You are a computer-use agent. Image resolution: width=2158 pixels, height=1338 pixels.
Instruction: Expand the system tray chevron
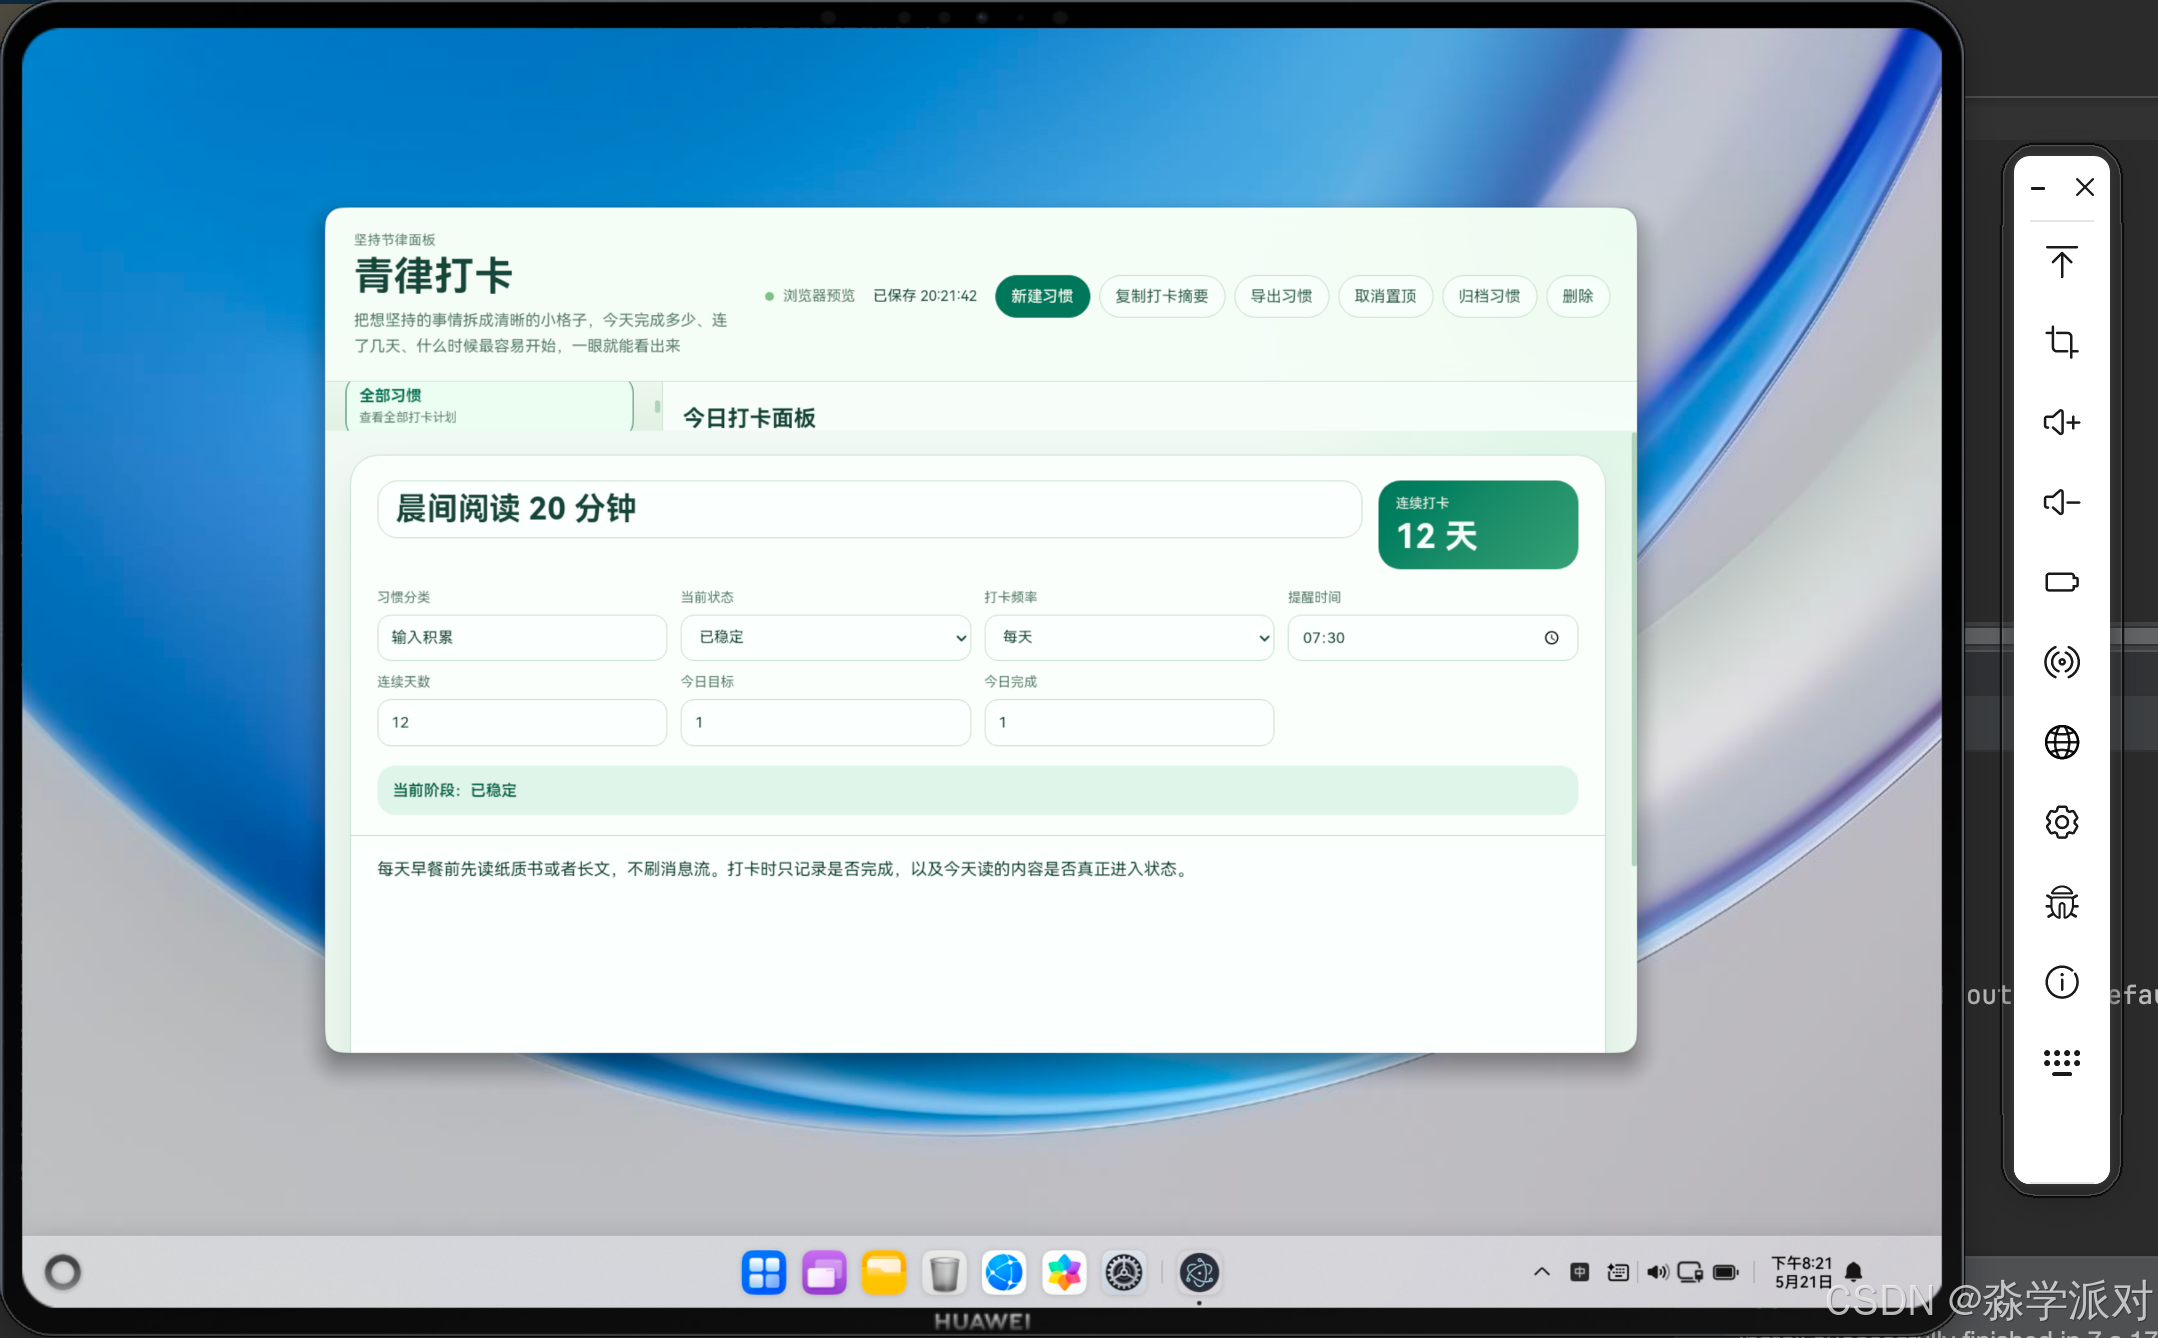pos(1541,1272)
